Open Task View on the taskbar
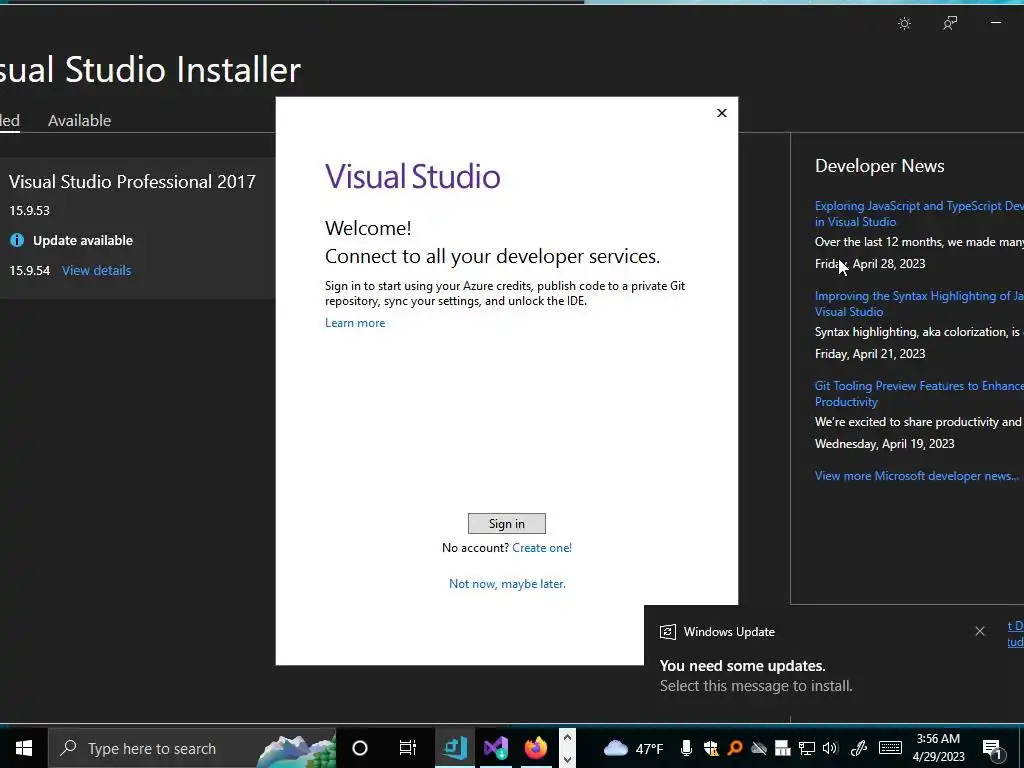The height and width of the screenshot is (768, 1024). click(408, 748)
